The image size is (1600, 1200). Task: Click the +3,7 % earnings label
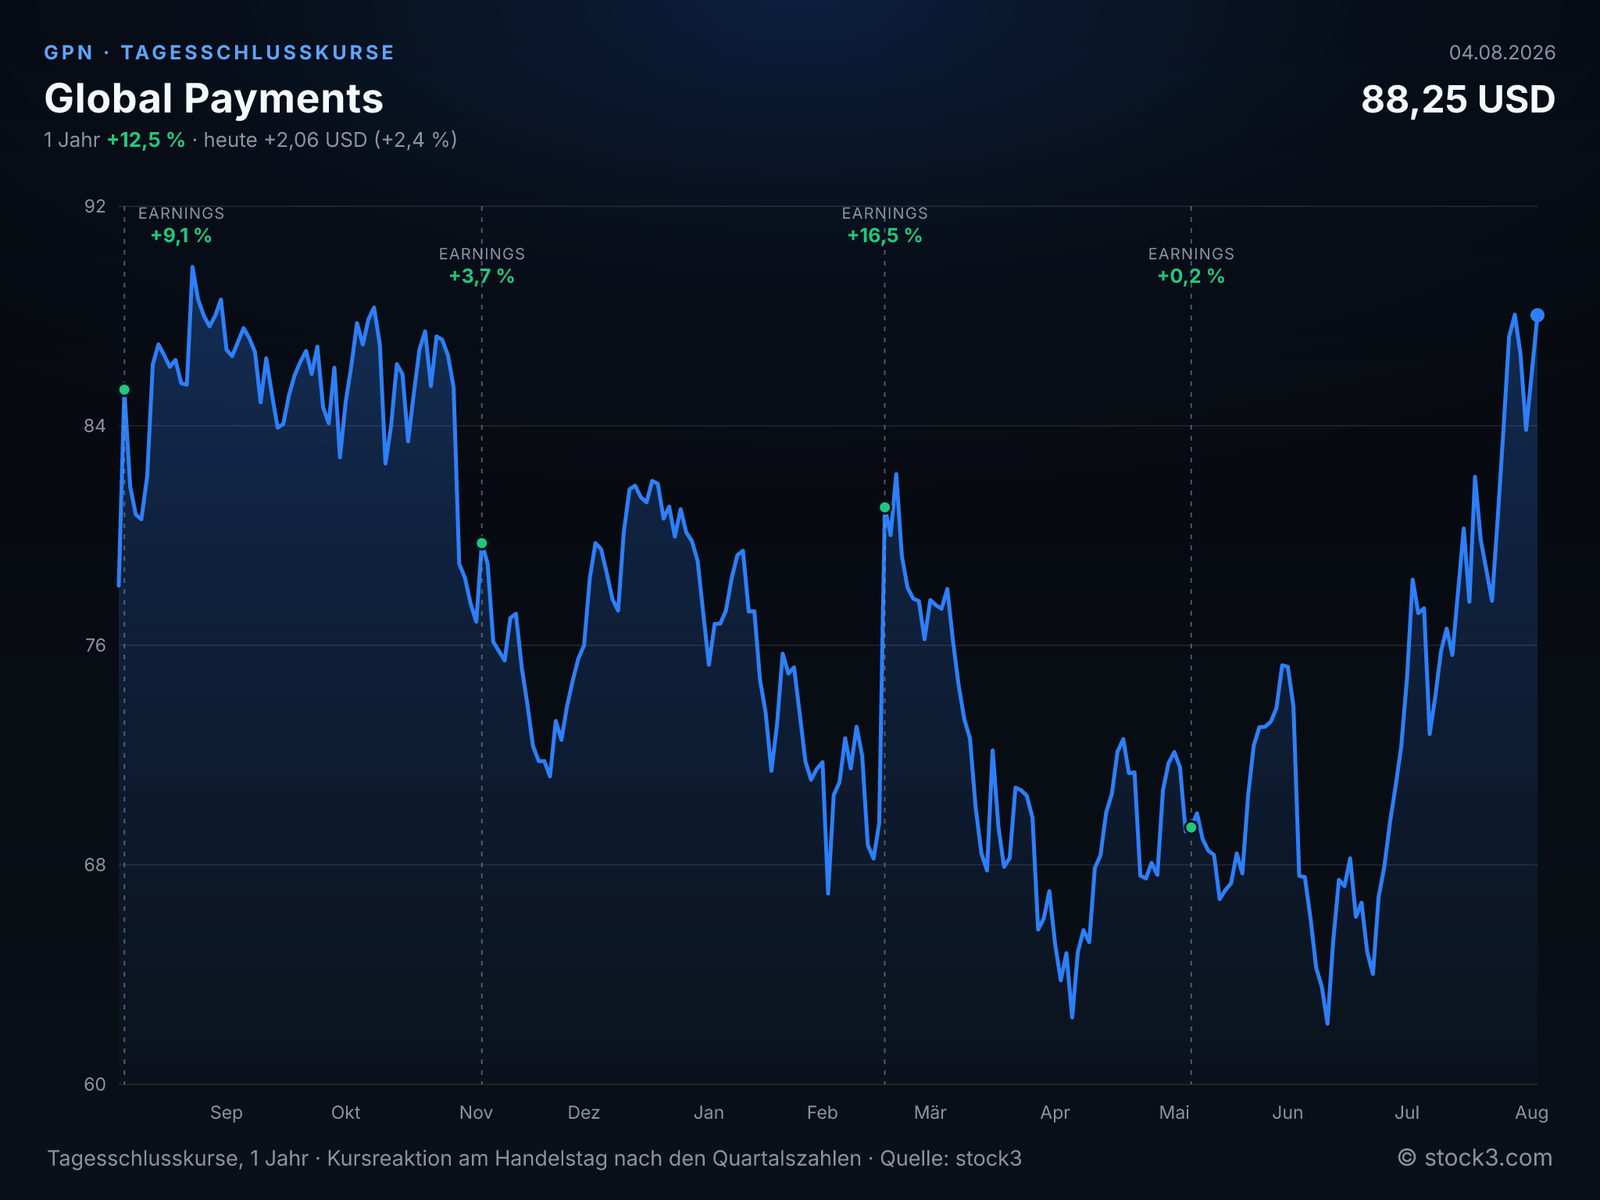coord(482,276)
